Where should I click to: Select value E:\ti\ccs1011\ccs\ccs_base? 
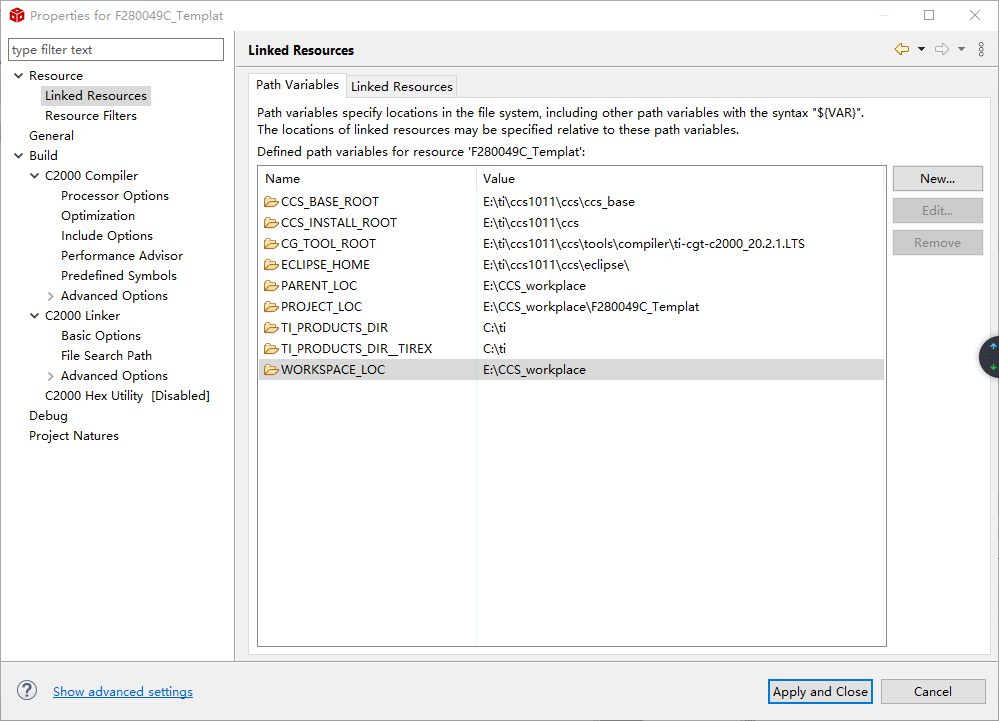(559, 202)
